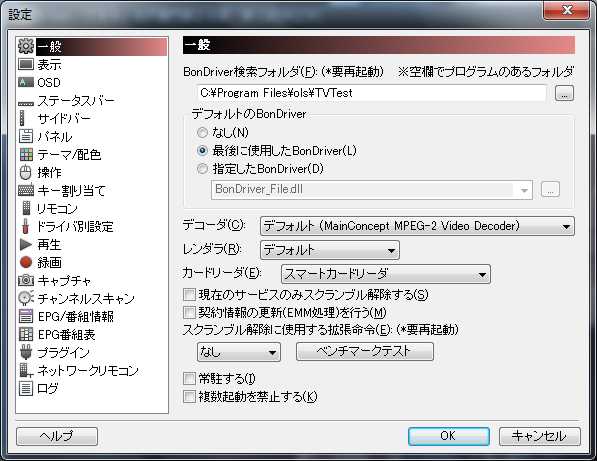This screenshot has height=461, width=597.
Task: Click the EPG/番組情報 icon
Action: pos(26,316)
